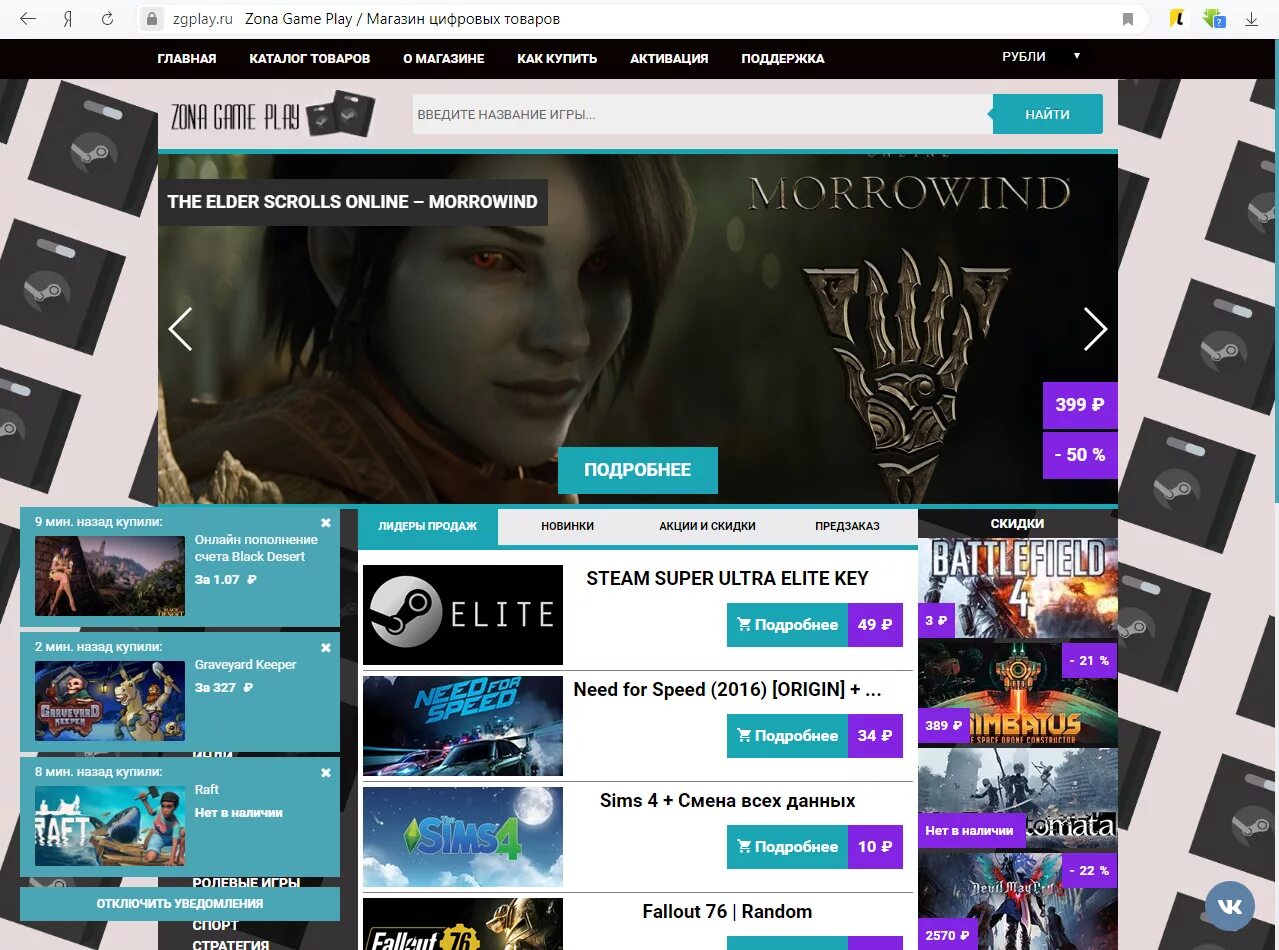This screenshot has width=1279, height=950.
Task: Open ПОДДЕРЖКА menu item
Action: (x=783, y=59)
